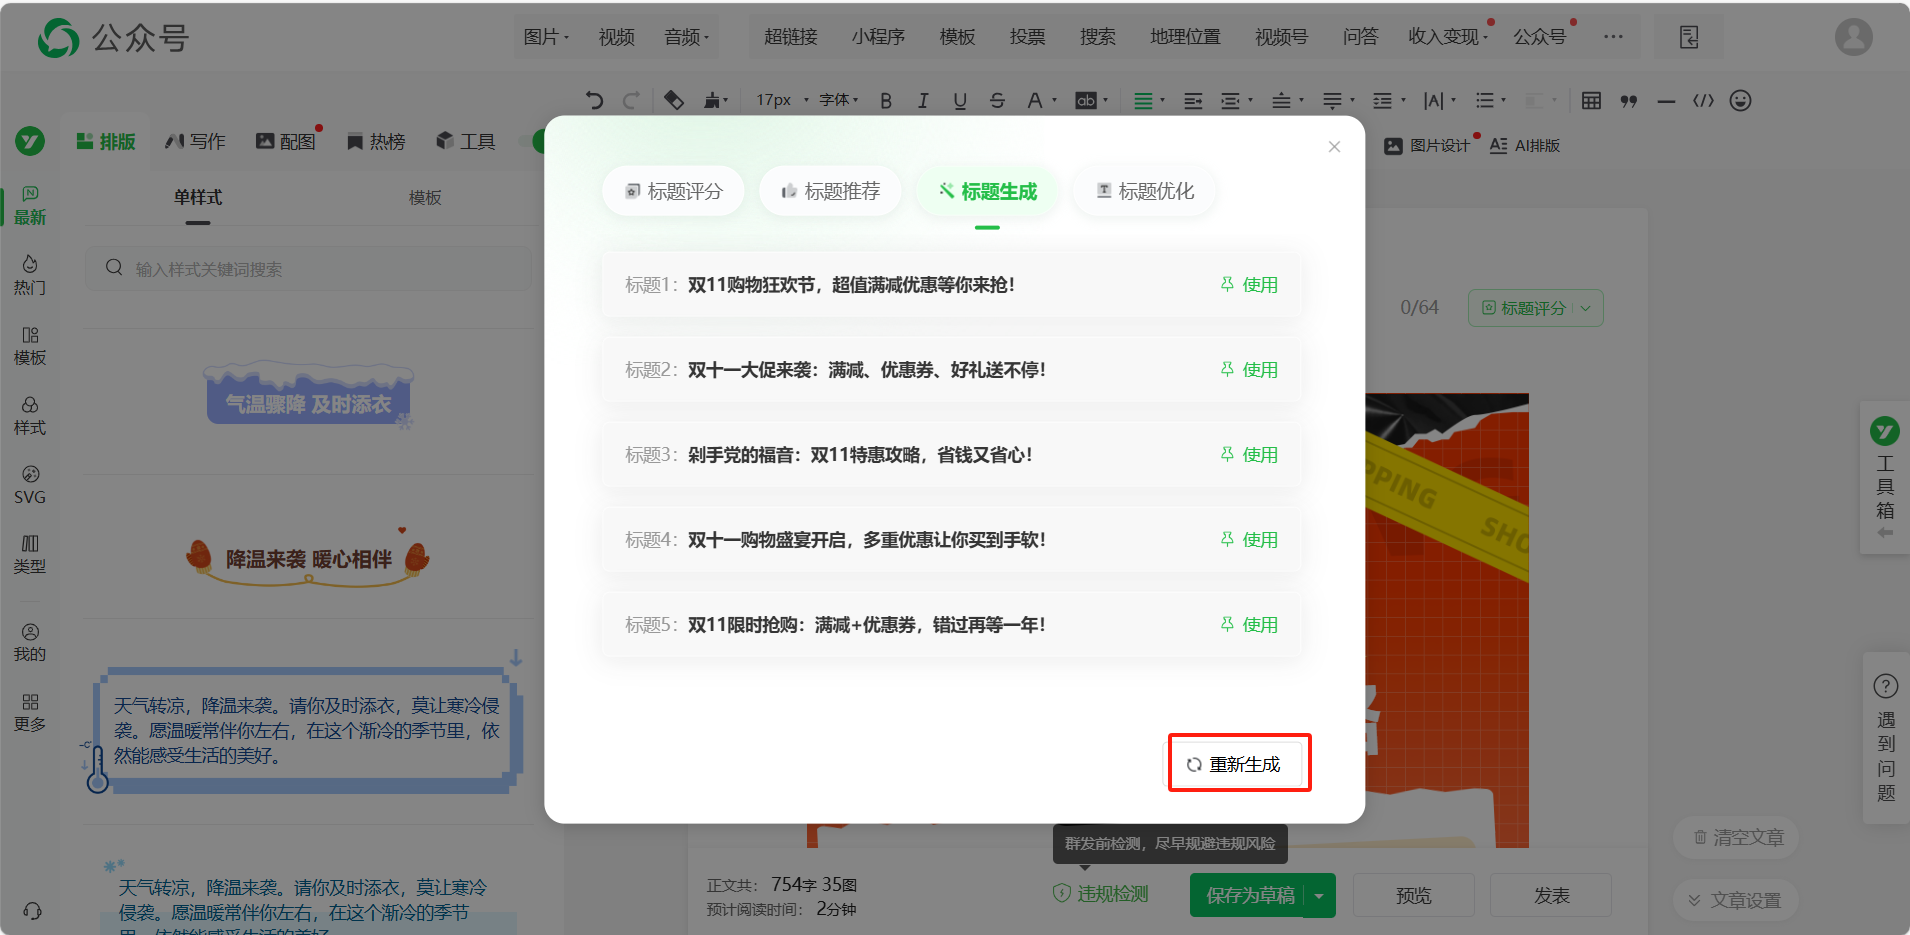
Task: Insert a table with the grid icon
Action: pyautogui.click(x=1591, y=101)
